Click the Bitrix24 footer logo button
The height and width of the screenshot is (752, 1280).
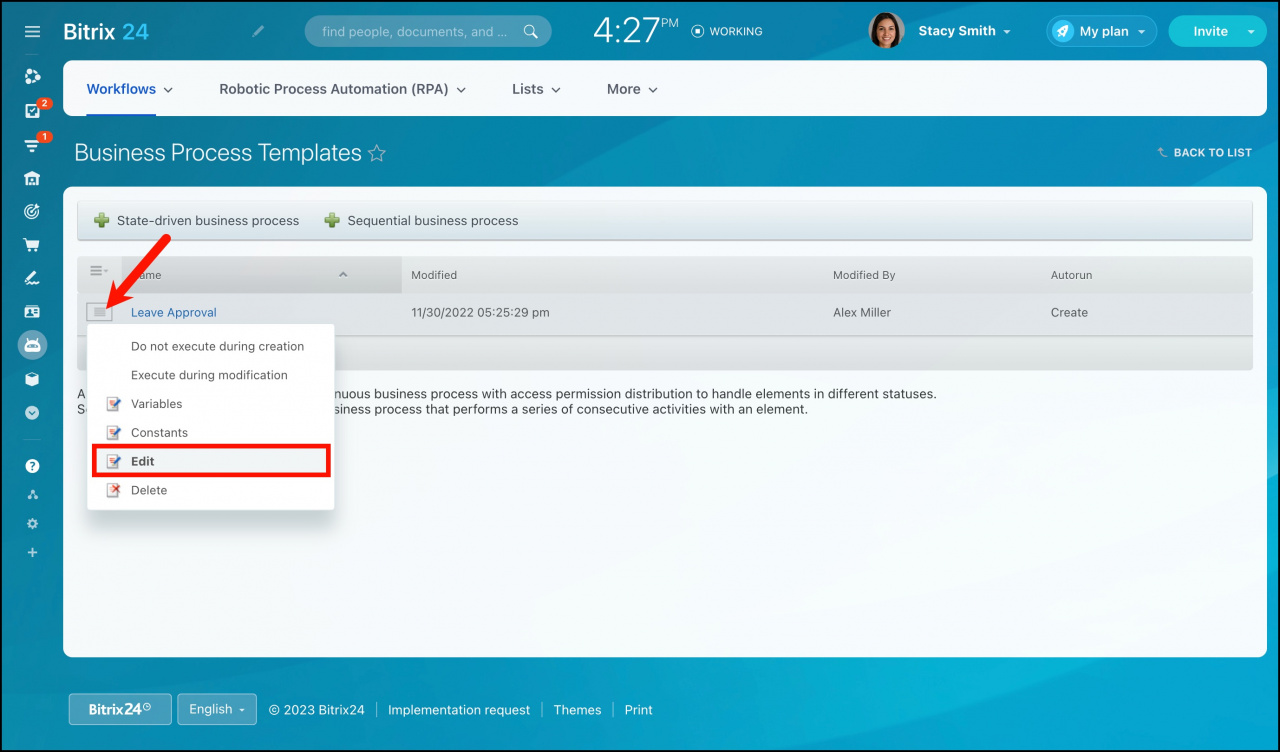(x=120, y=709)
